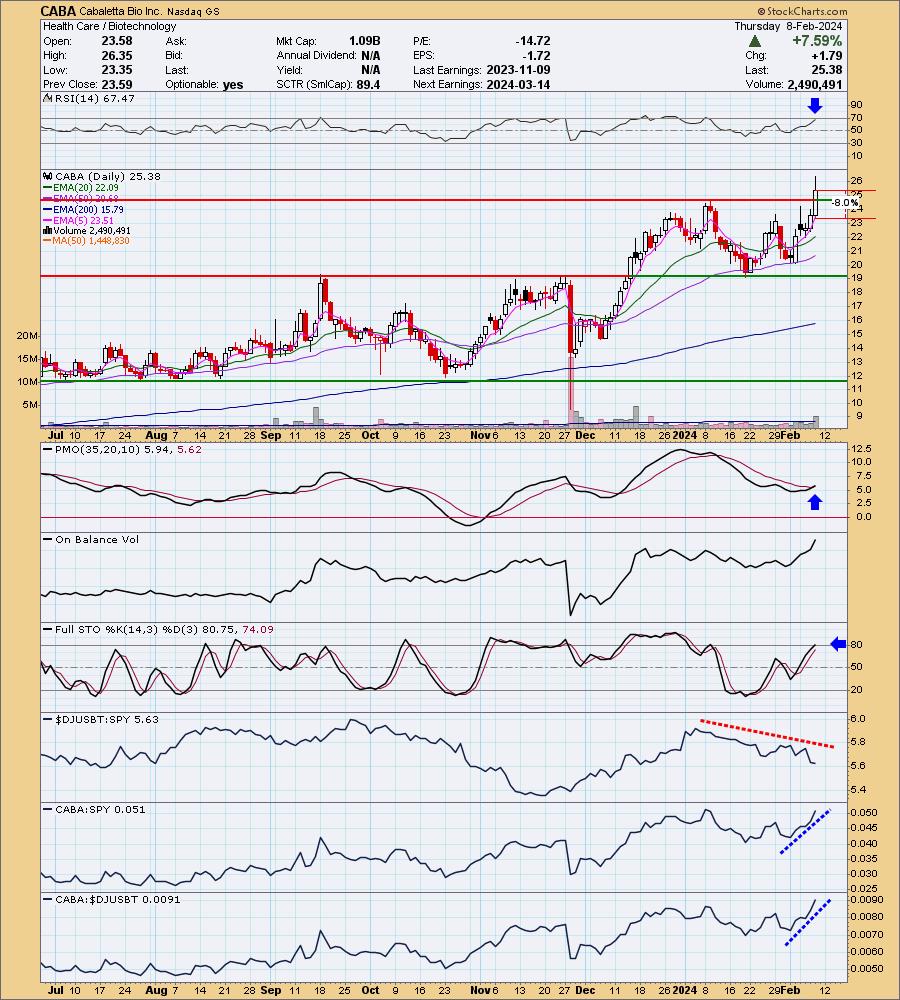900x1000 pixels.
Task: Click the Prev Close 23.59 value
Action: tap(117, 85)
